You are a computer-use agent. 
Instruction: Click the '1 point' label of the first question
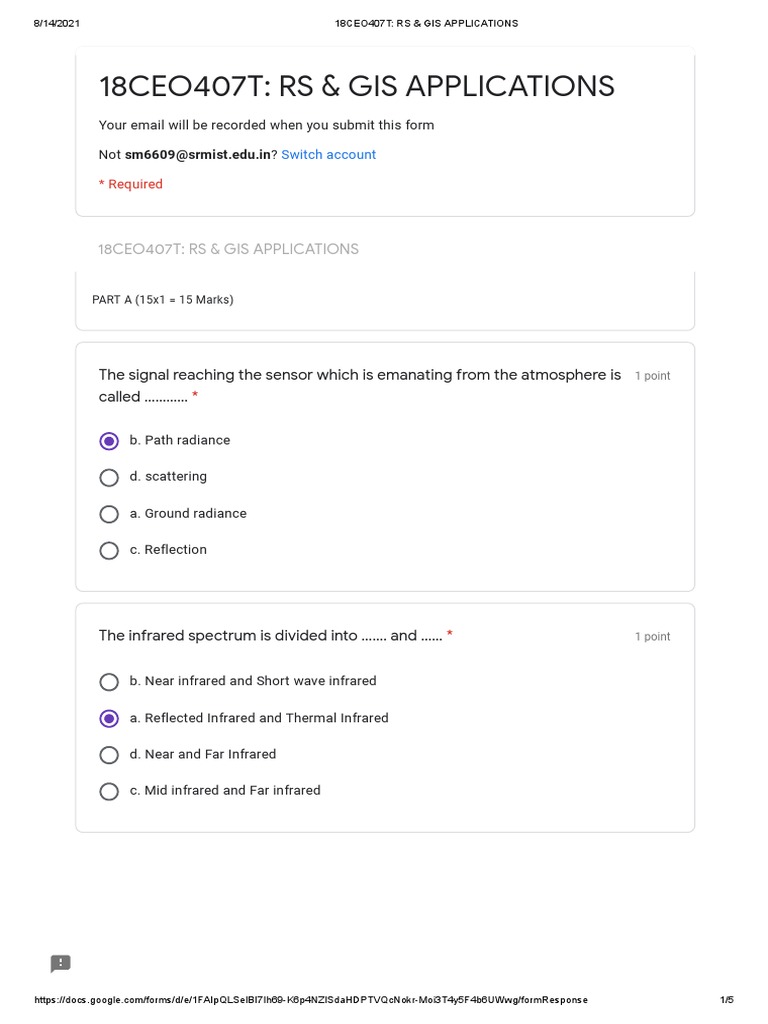(x=652, y=376)
